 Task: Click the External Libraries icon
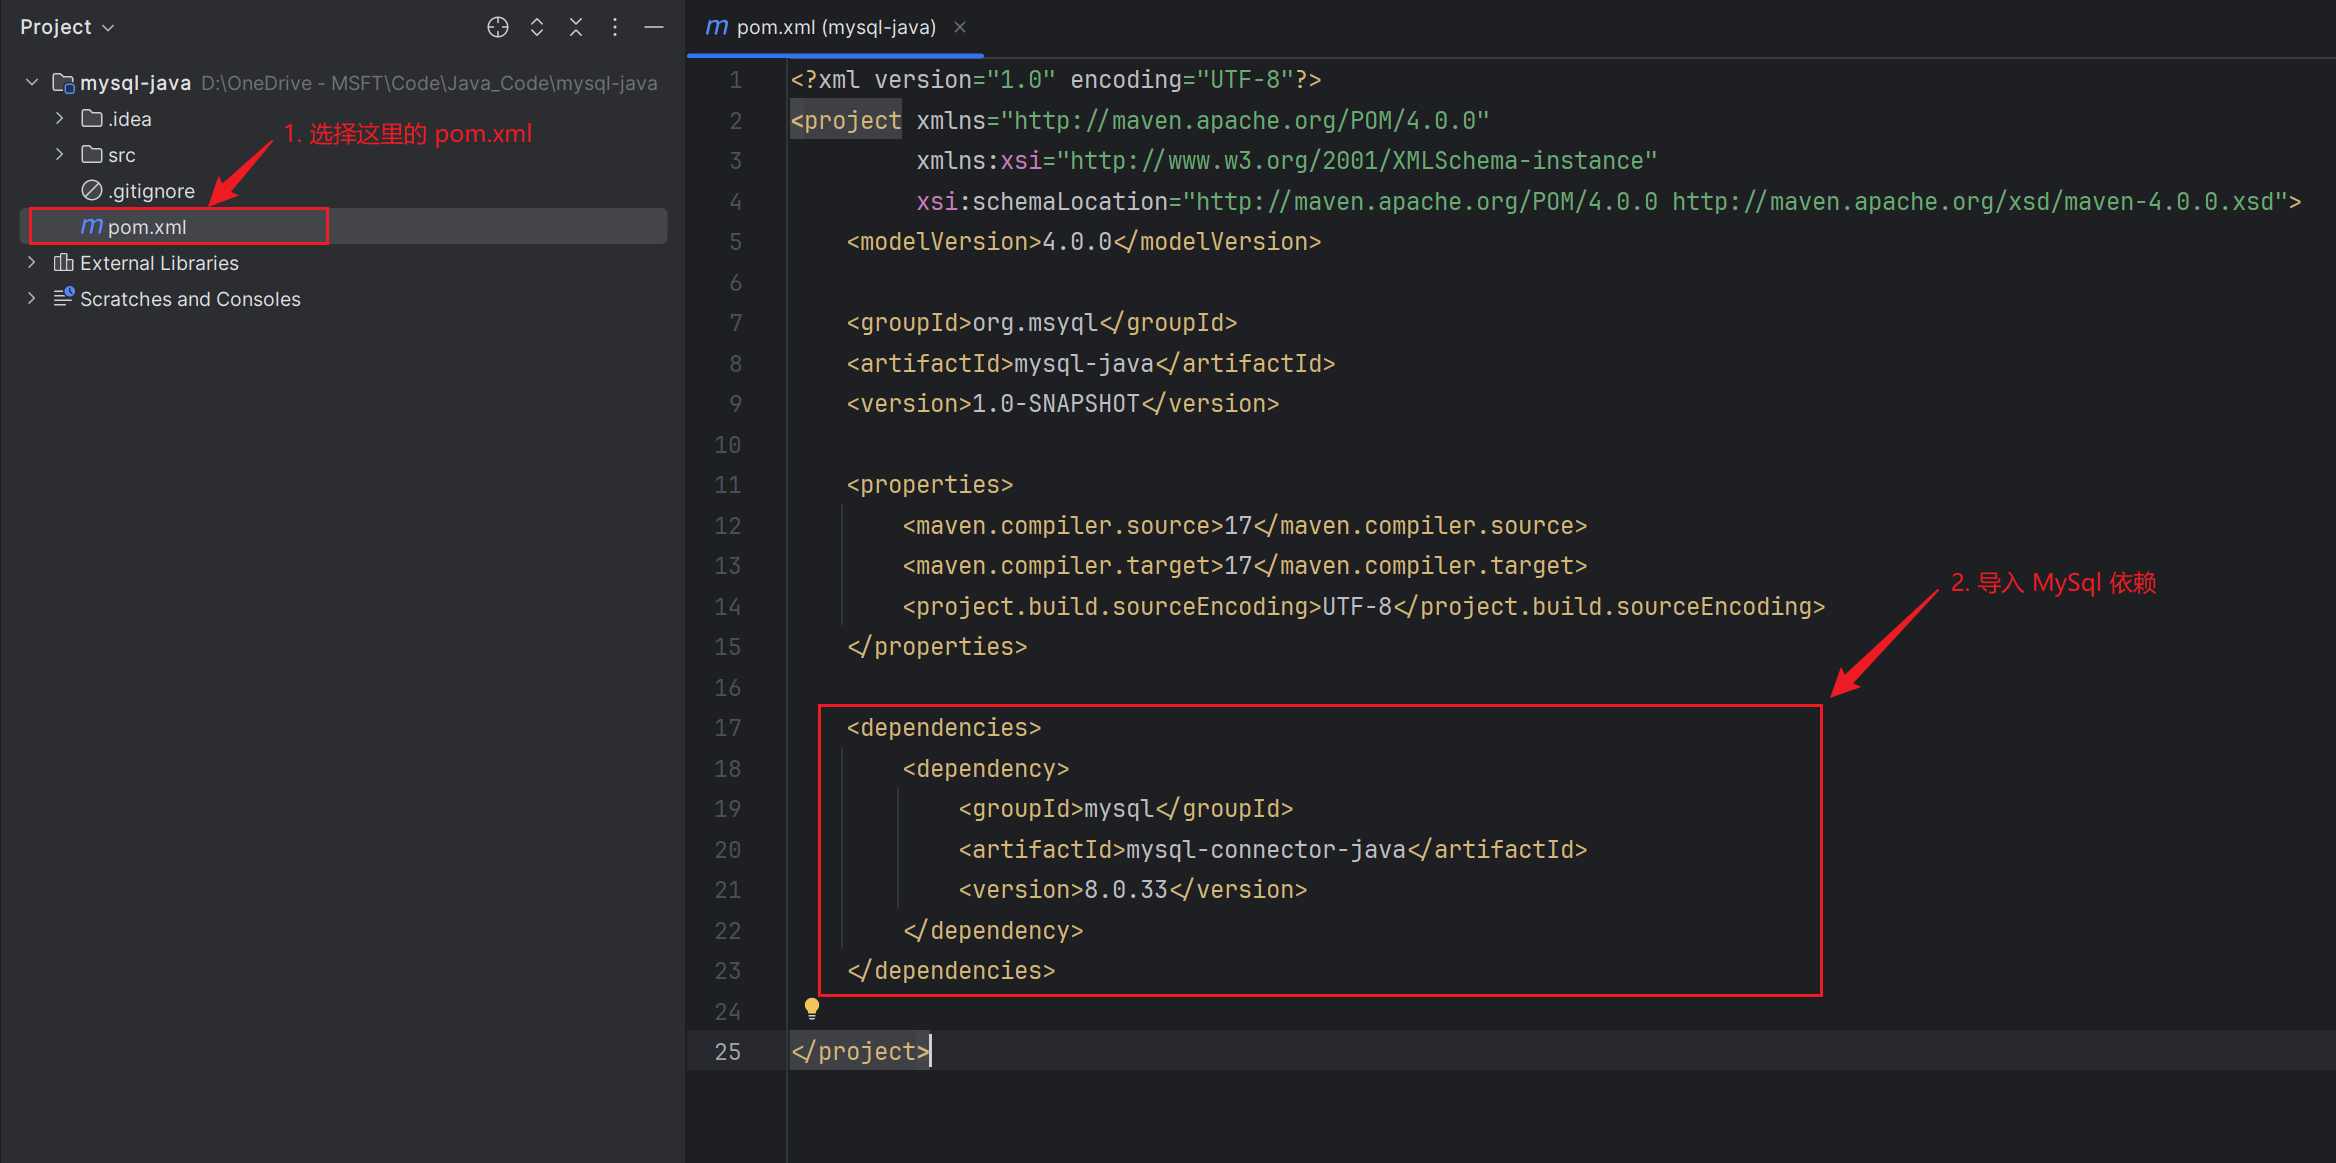click(x=63, y=263)
